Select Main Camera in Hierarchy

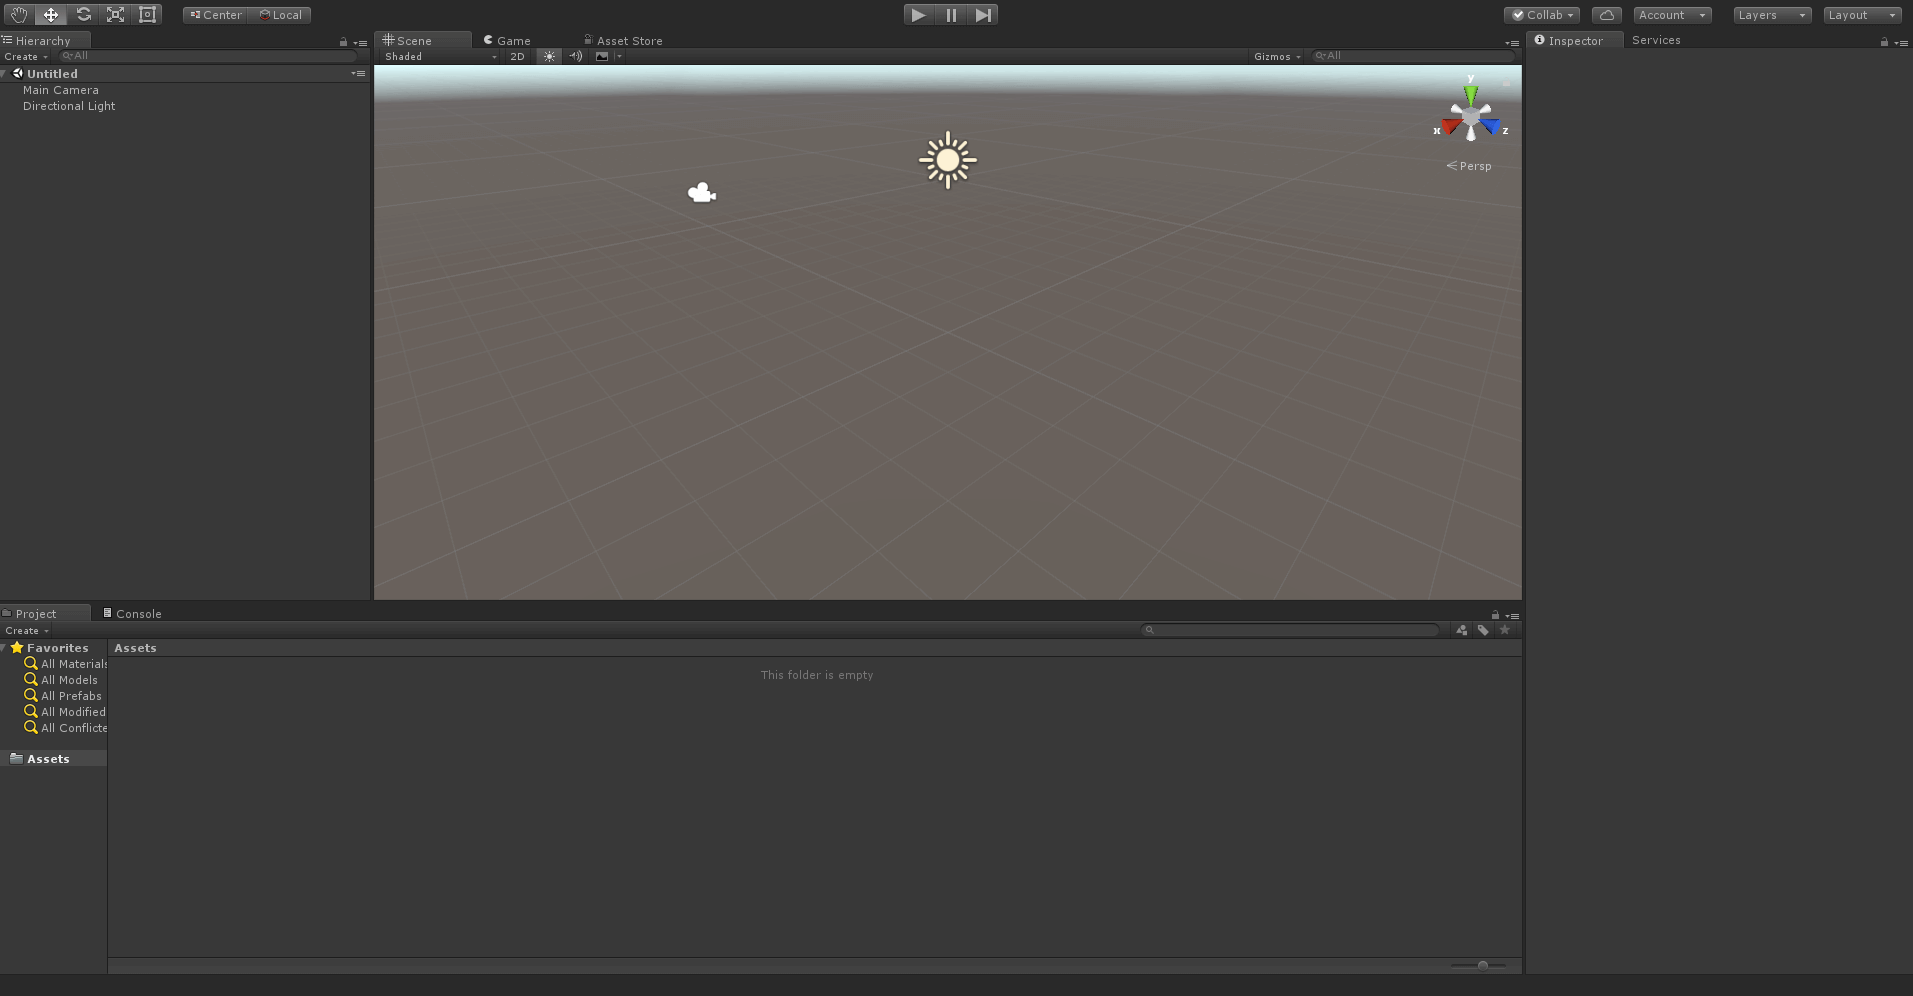point(61,90)
